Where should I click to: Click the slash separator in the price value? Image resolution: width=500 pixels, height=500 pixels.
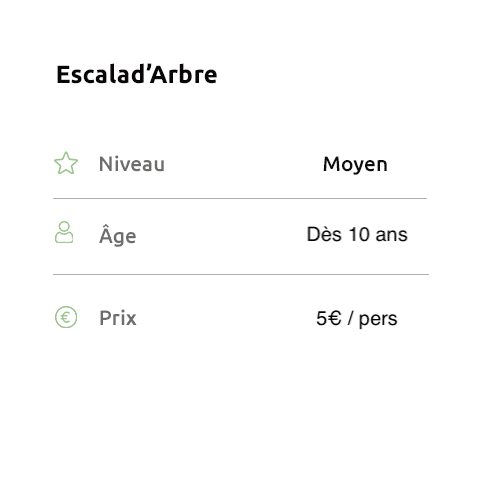point(350,318)
